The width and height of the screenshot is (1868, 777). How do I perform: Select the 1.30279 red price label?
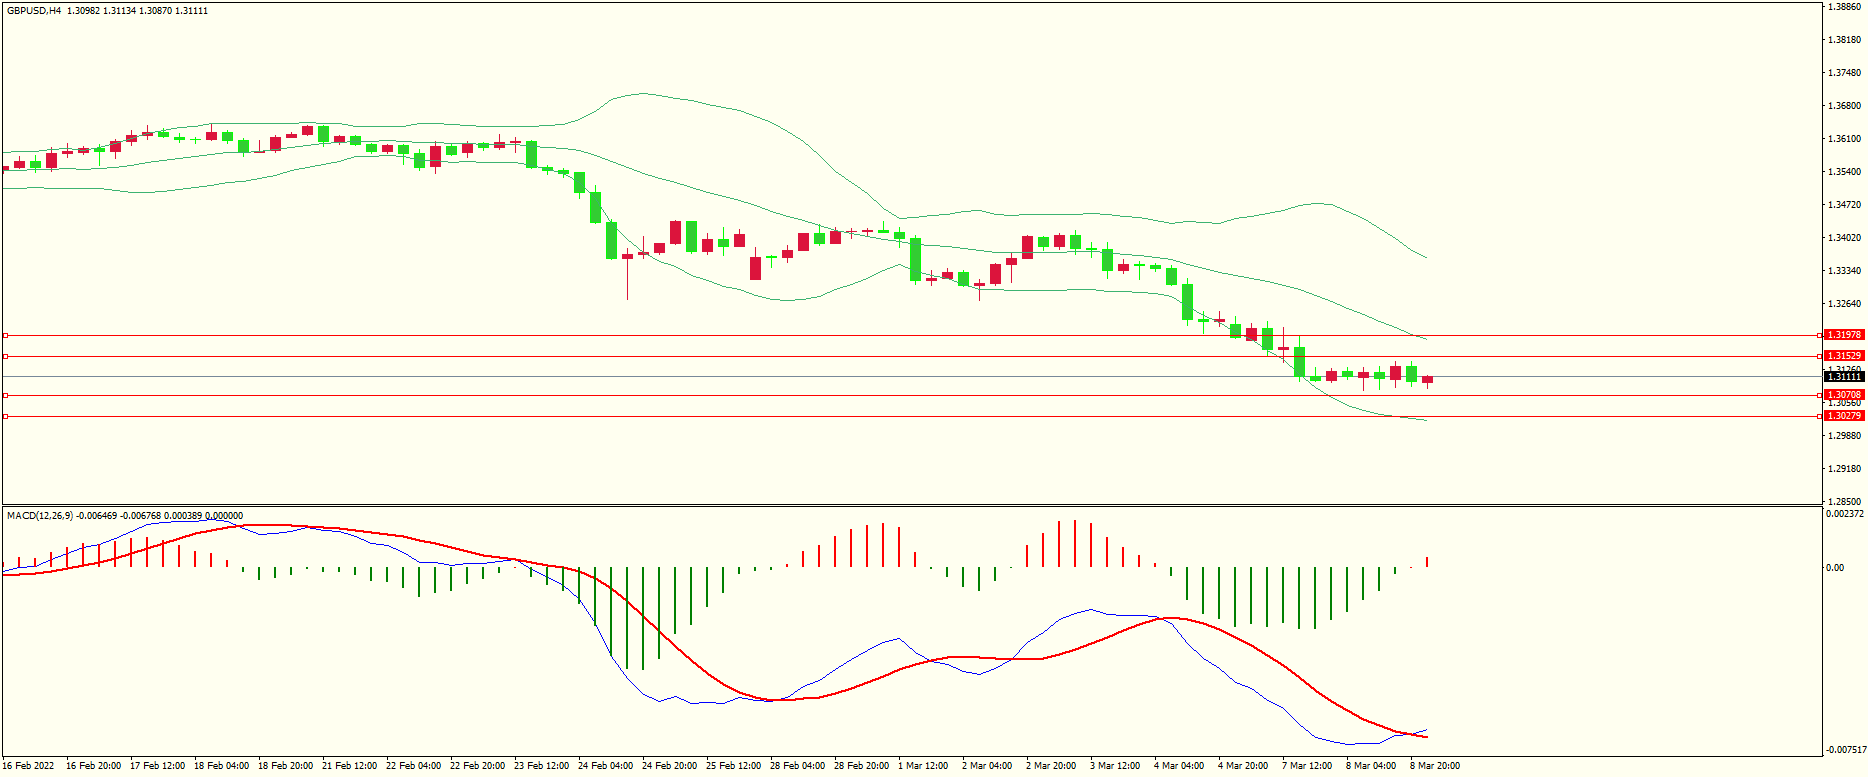pos(1844,416)
